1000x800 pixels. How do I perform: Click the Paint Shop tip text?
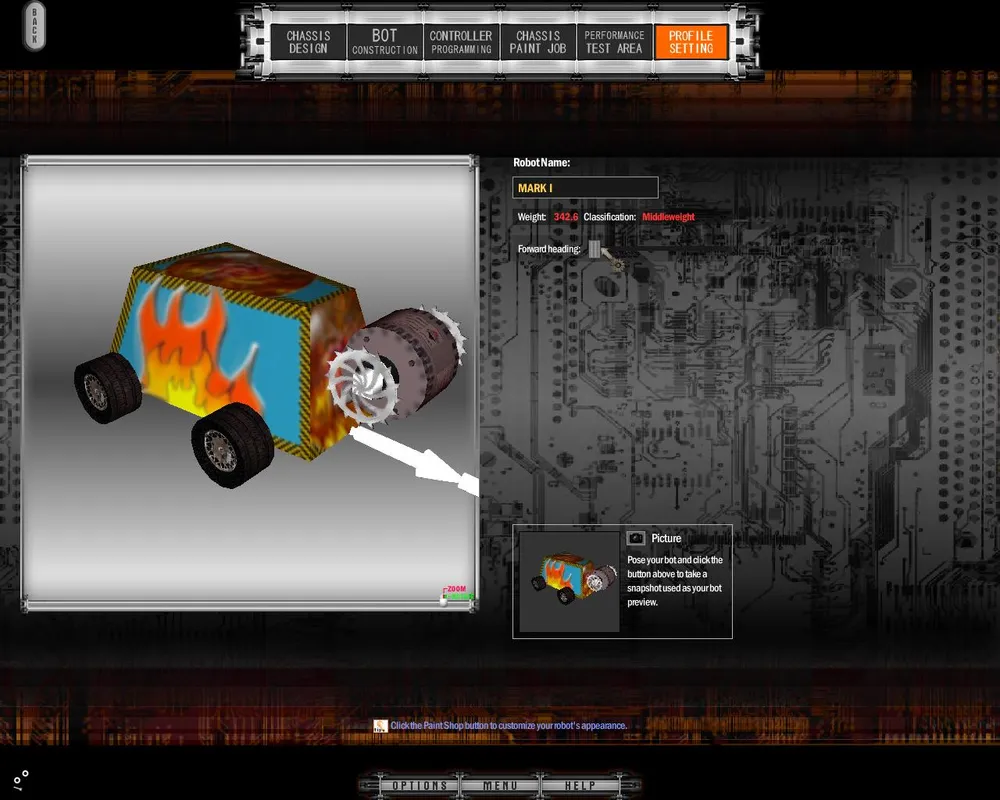point(508,725)
